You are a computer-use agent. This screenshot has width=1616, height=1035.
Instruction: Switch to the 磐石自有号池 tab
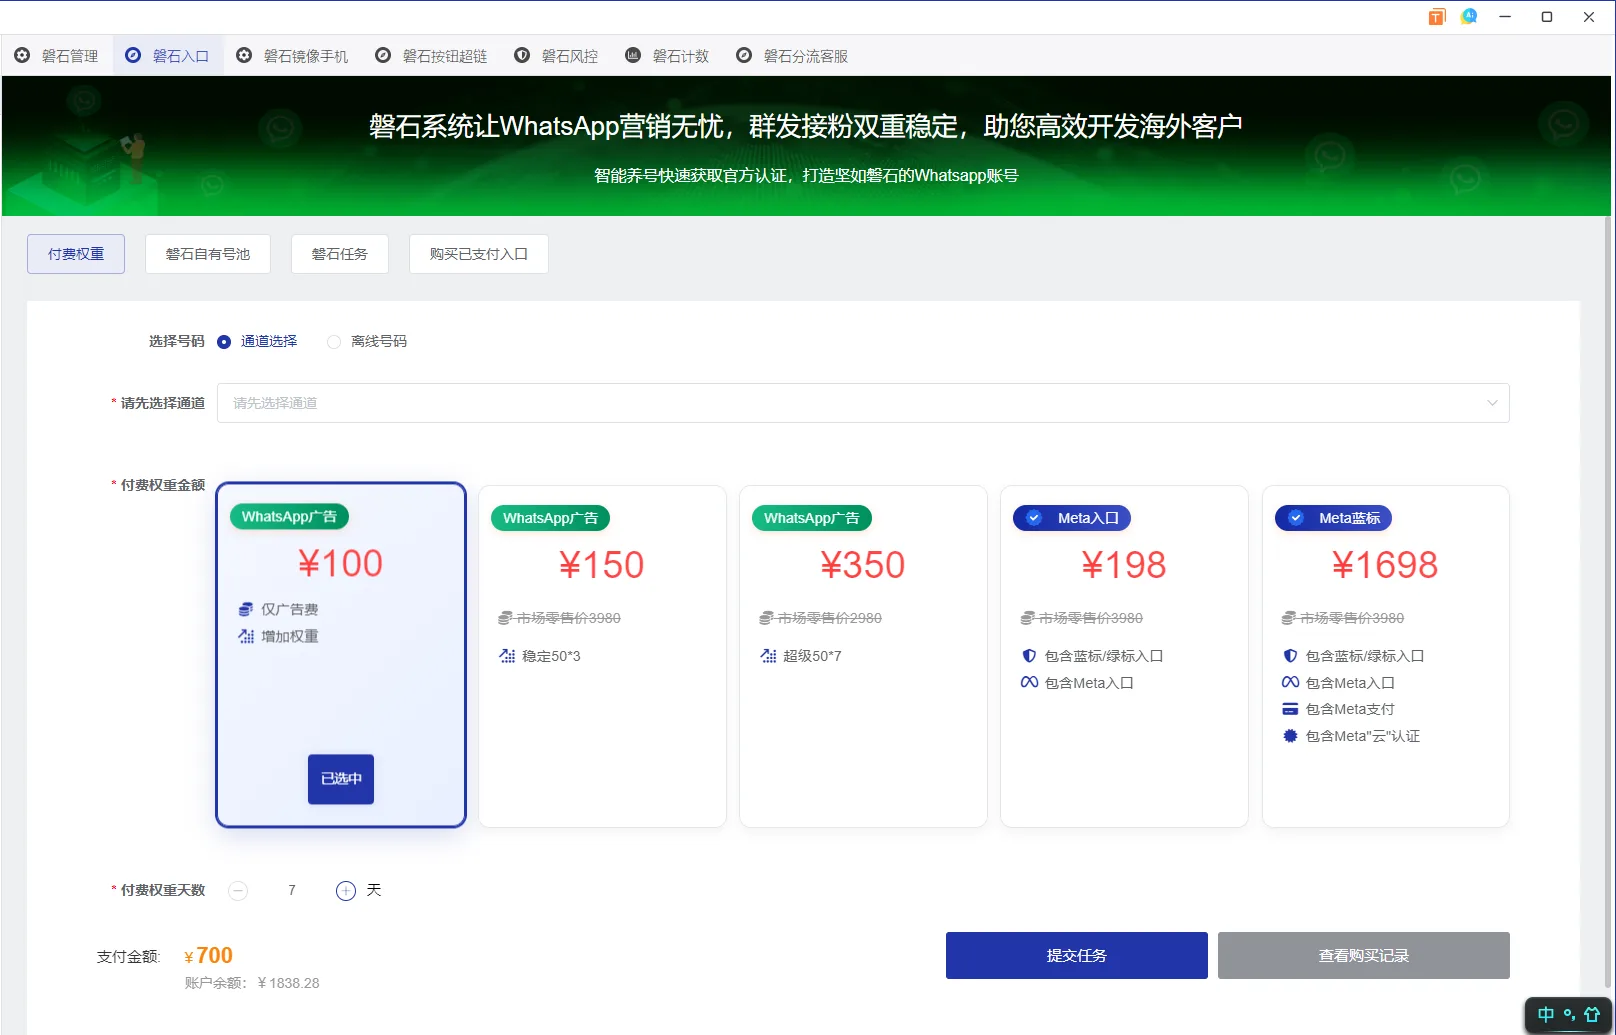point(207,253)
